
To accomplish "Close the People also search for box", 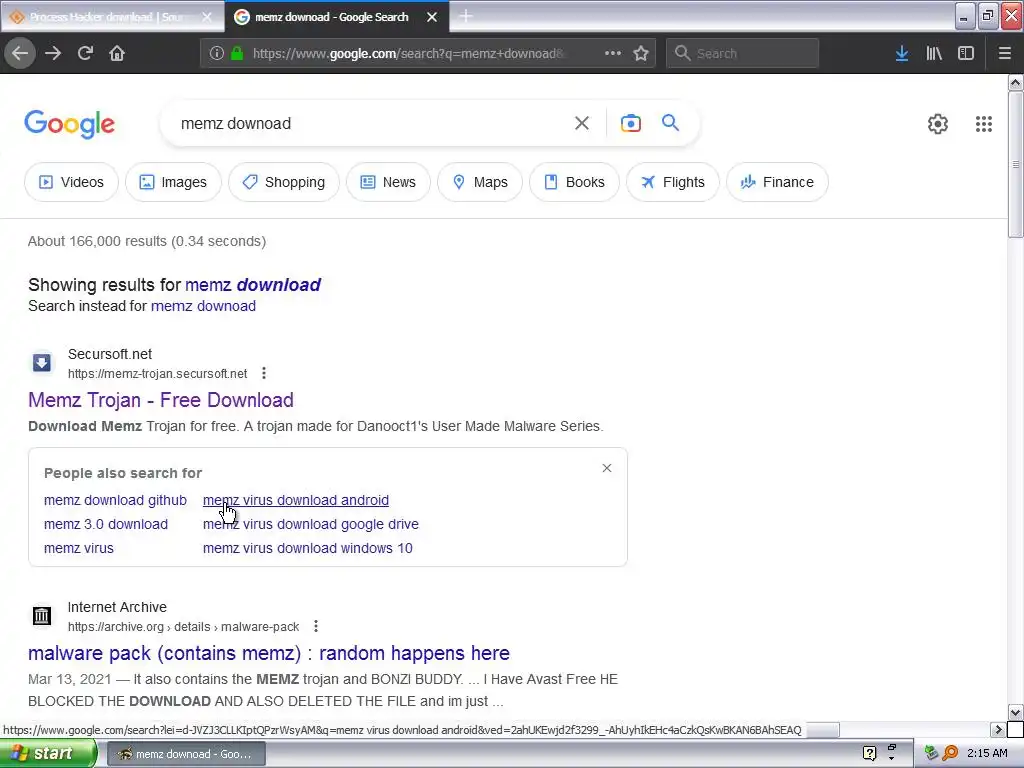I will 607,468.
